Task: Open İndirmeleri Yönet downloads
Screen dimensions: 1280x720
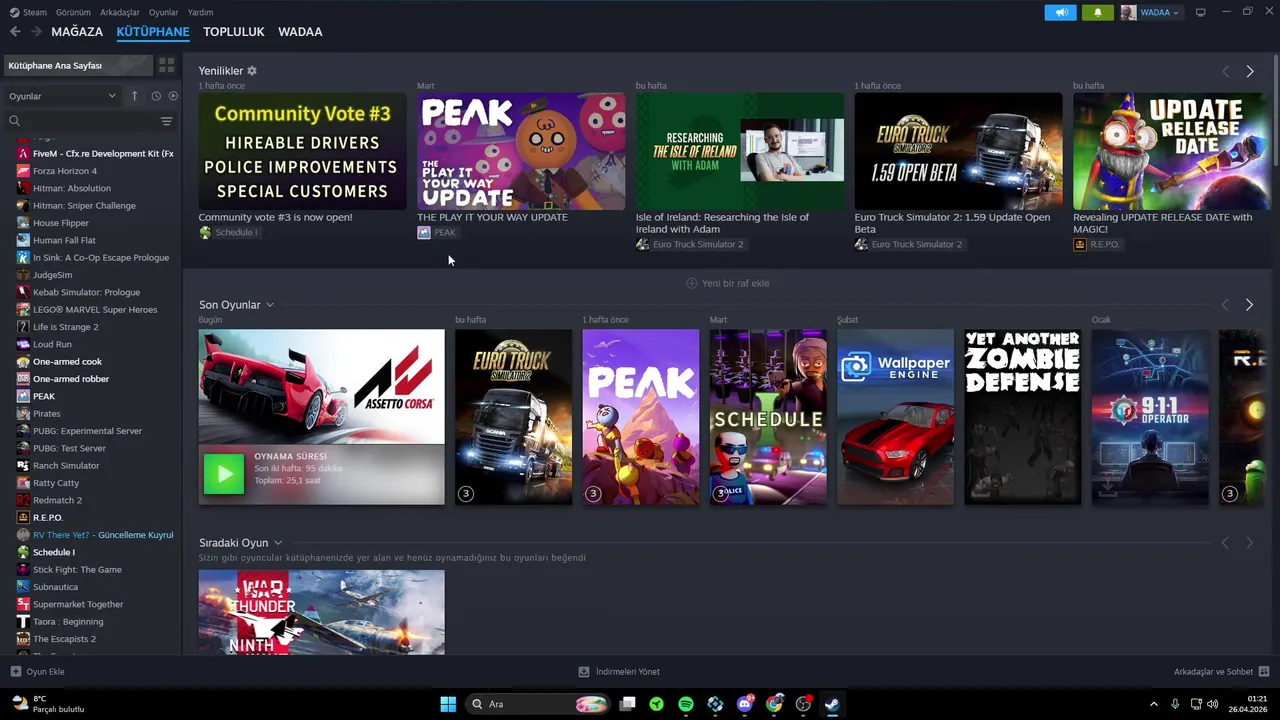Action: pos(619,672)
